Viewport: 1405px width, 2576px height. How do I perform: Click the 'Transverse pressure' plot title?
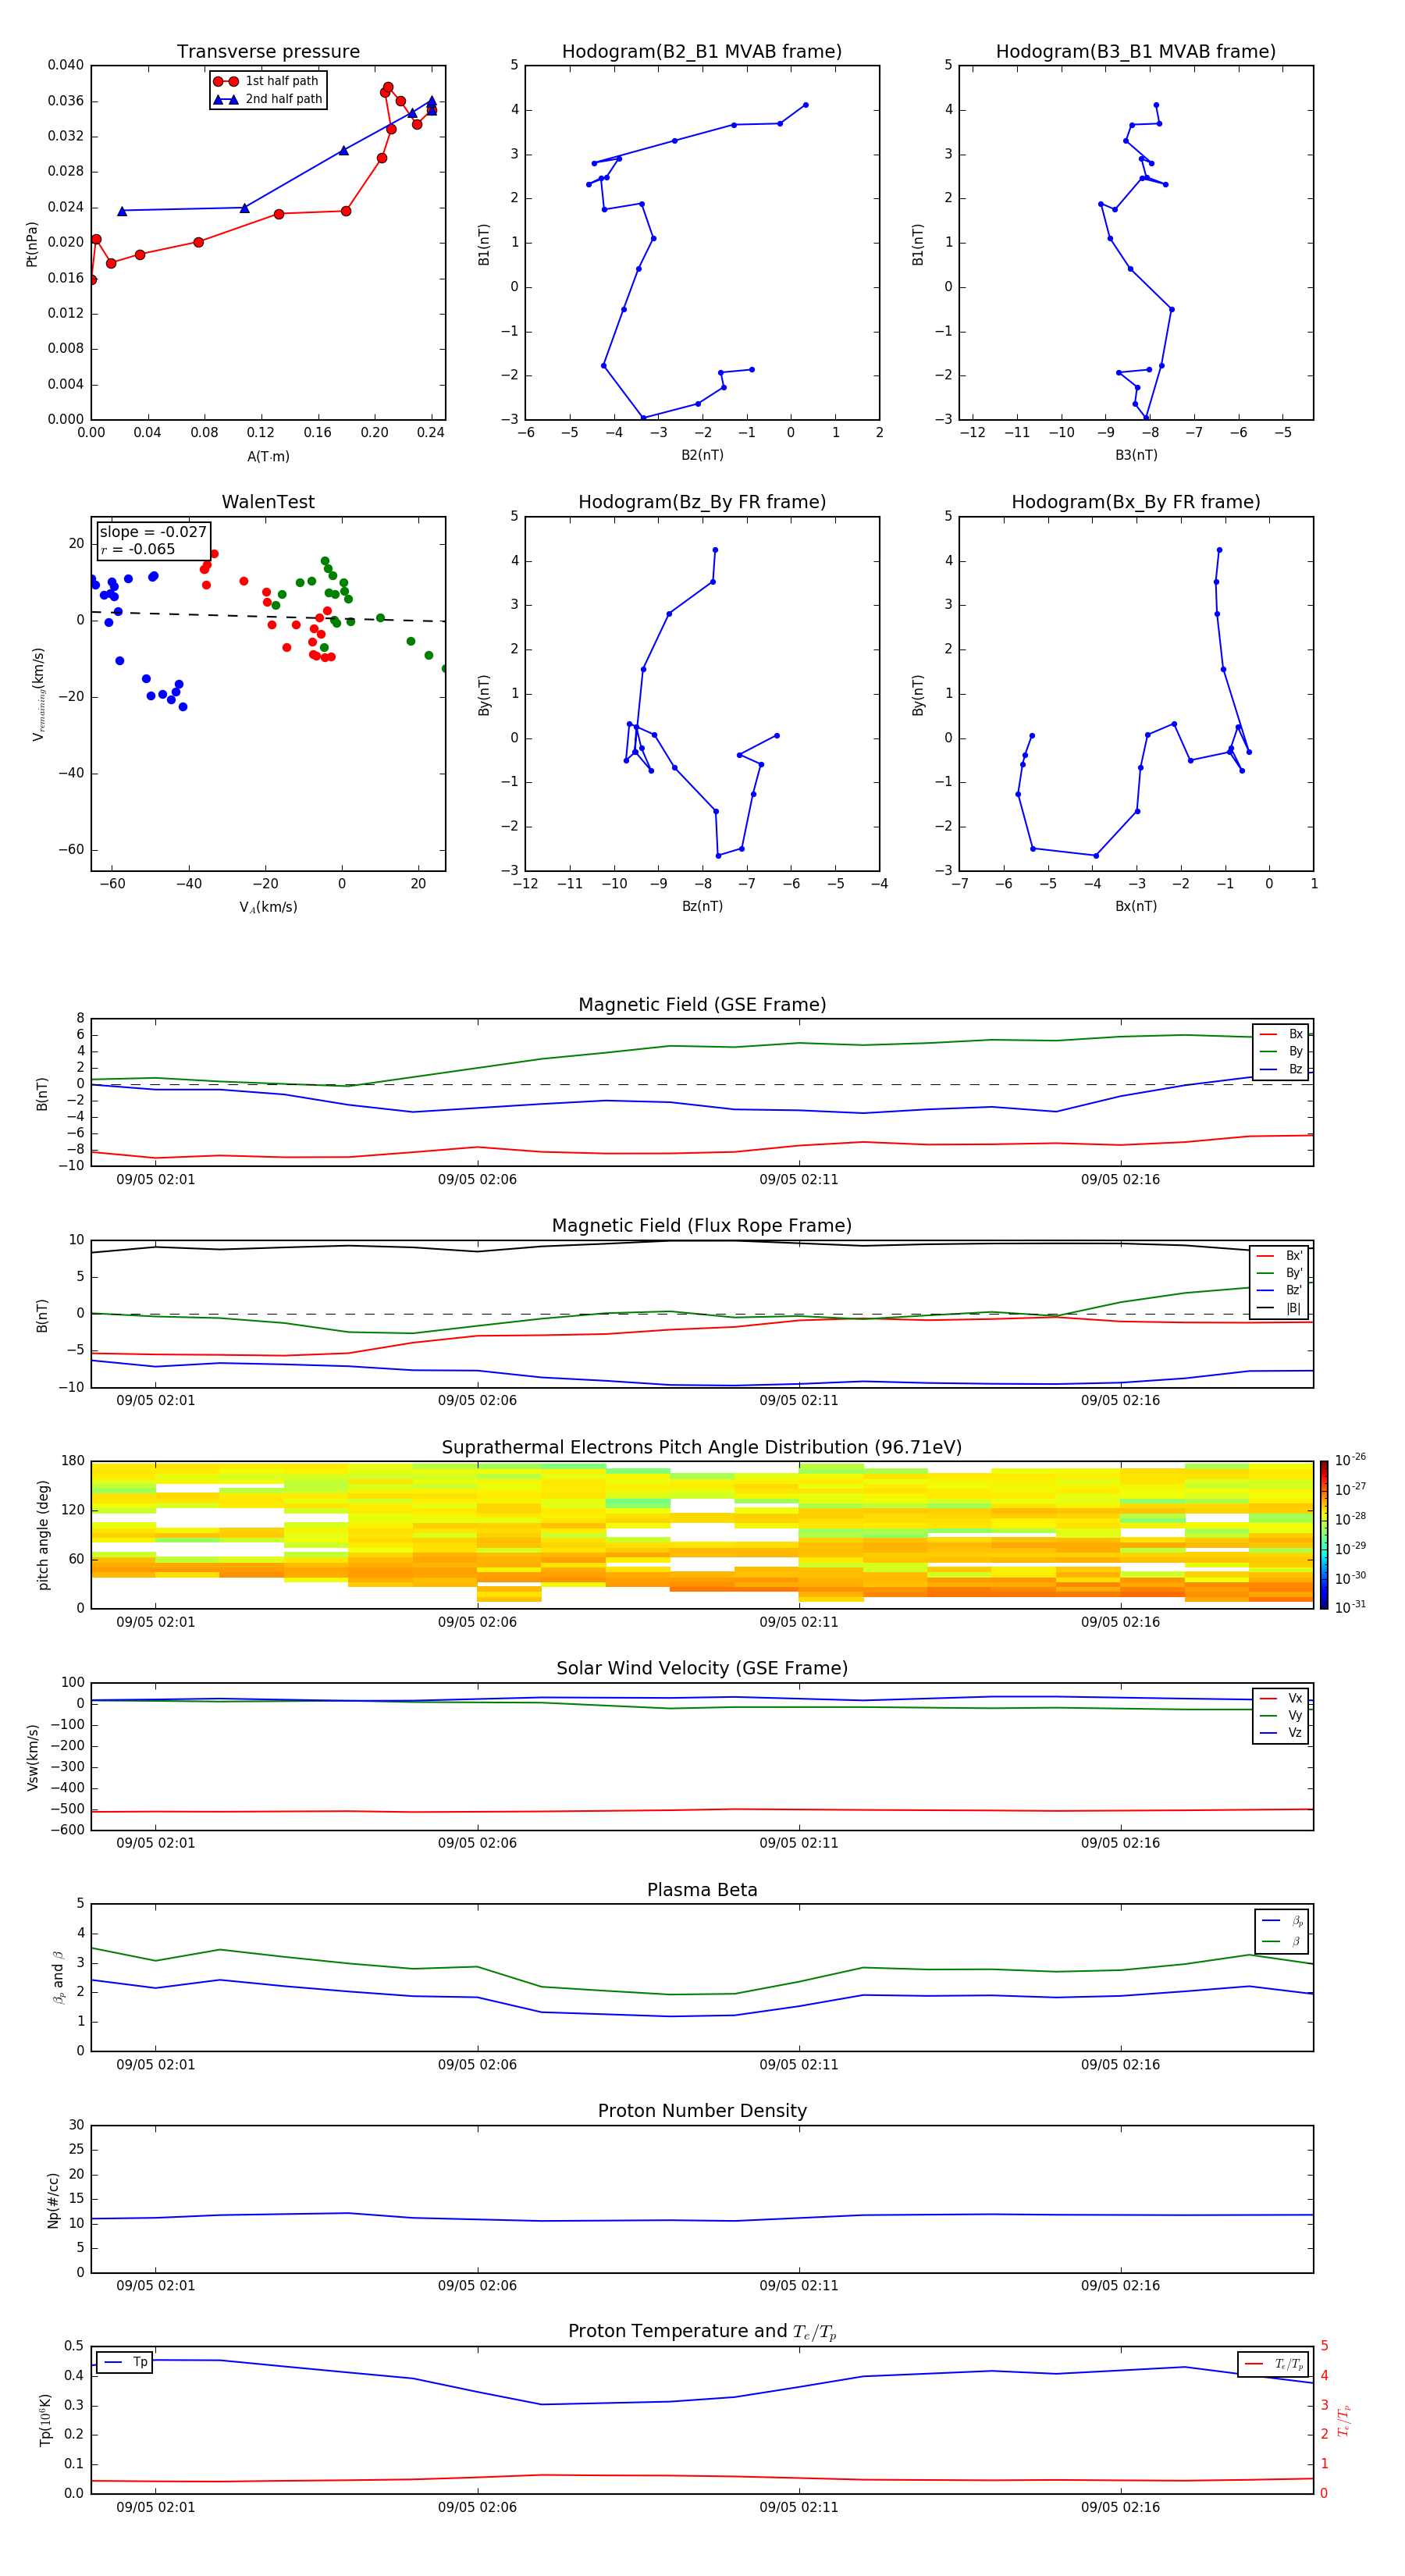click(x=268, y=52)
